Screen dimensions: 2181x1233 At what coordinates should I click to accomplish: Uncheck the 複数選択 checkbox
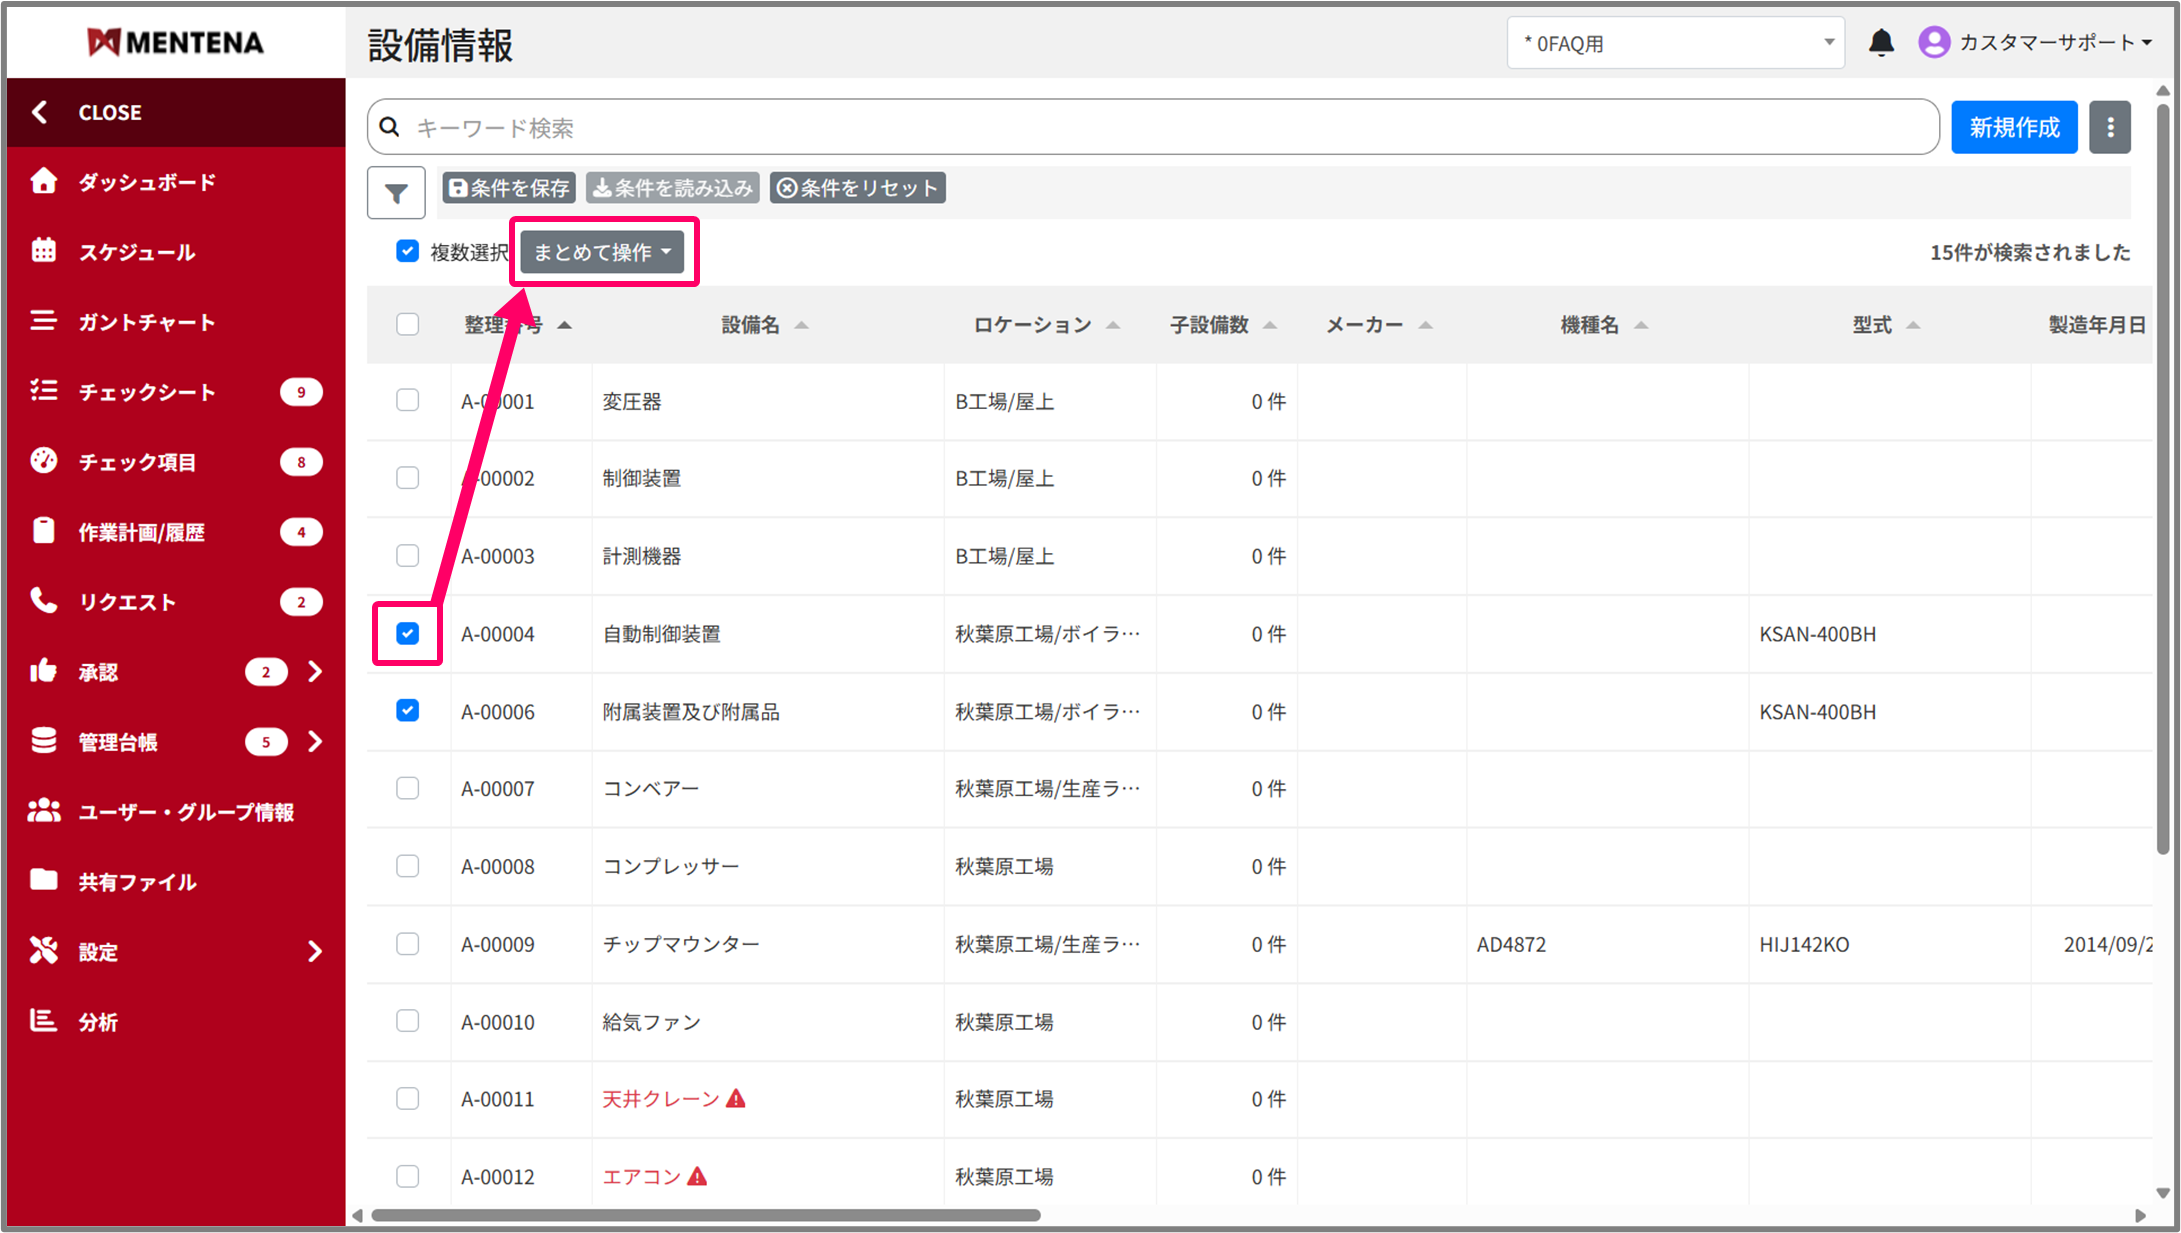pos(407,251)
